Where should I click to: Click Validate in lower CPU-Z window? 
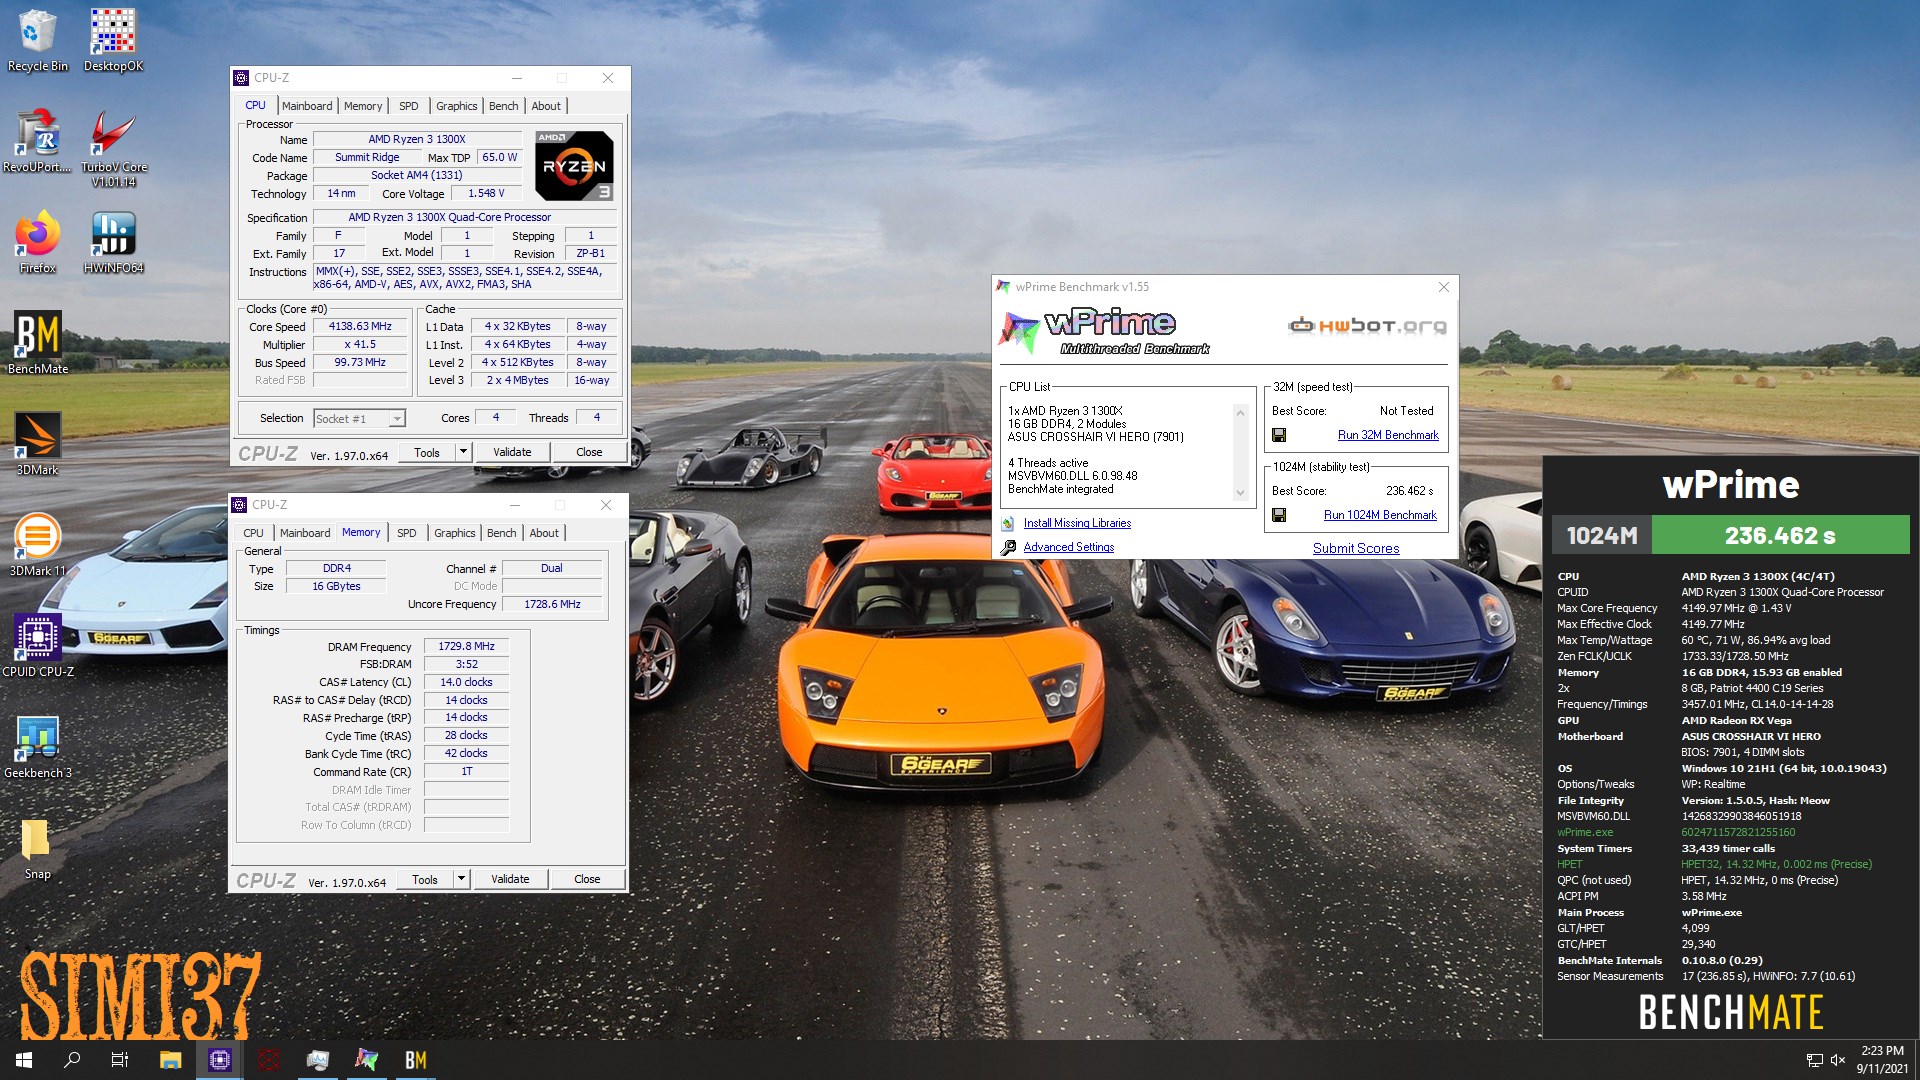pyautogui.click(x=510, y=879)
